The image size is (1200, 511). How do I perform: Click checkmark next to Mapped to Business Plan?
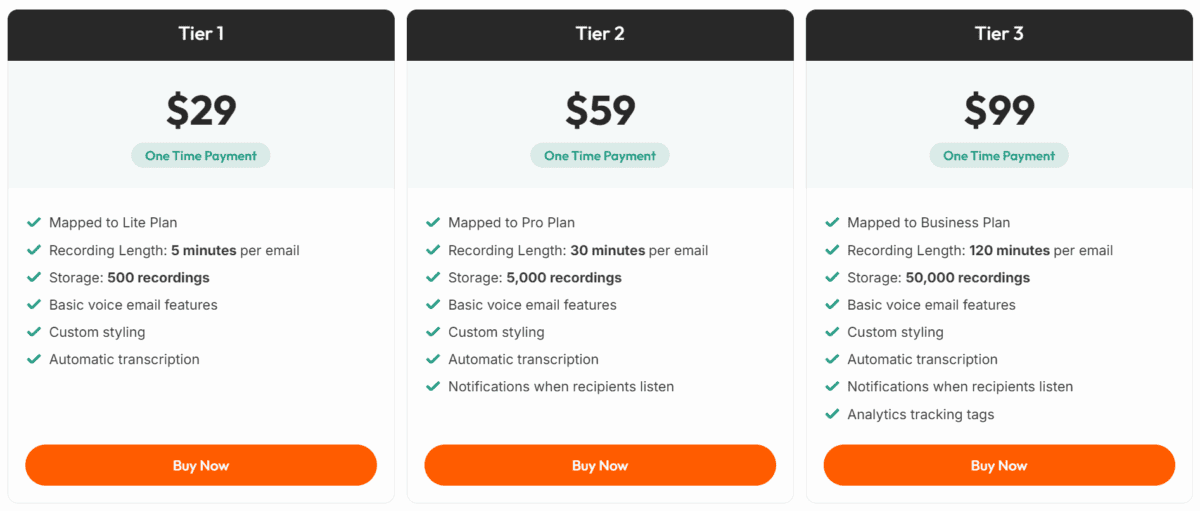point(832,223)
